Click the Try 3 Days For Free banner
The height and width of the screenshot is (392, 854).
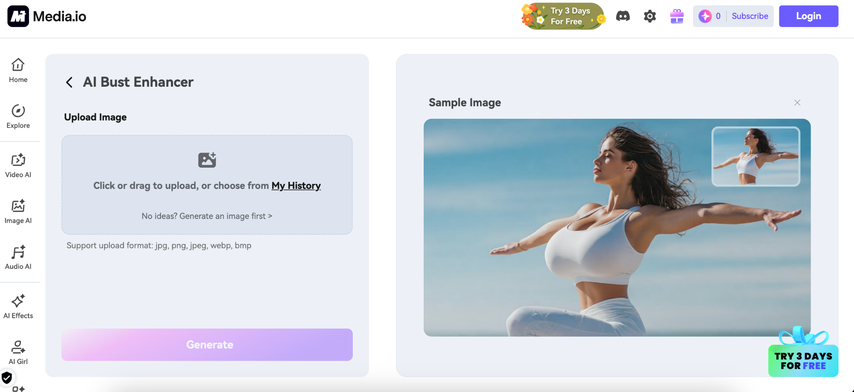(x=563, y=16)
